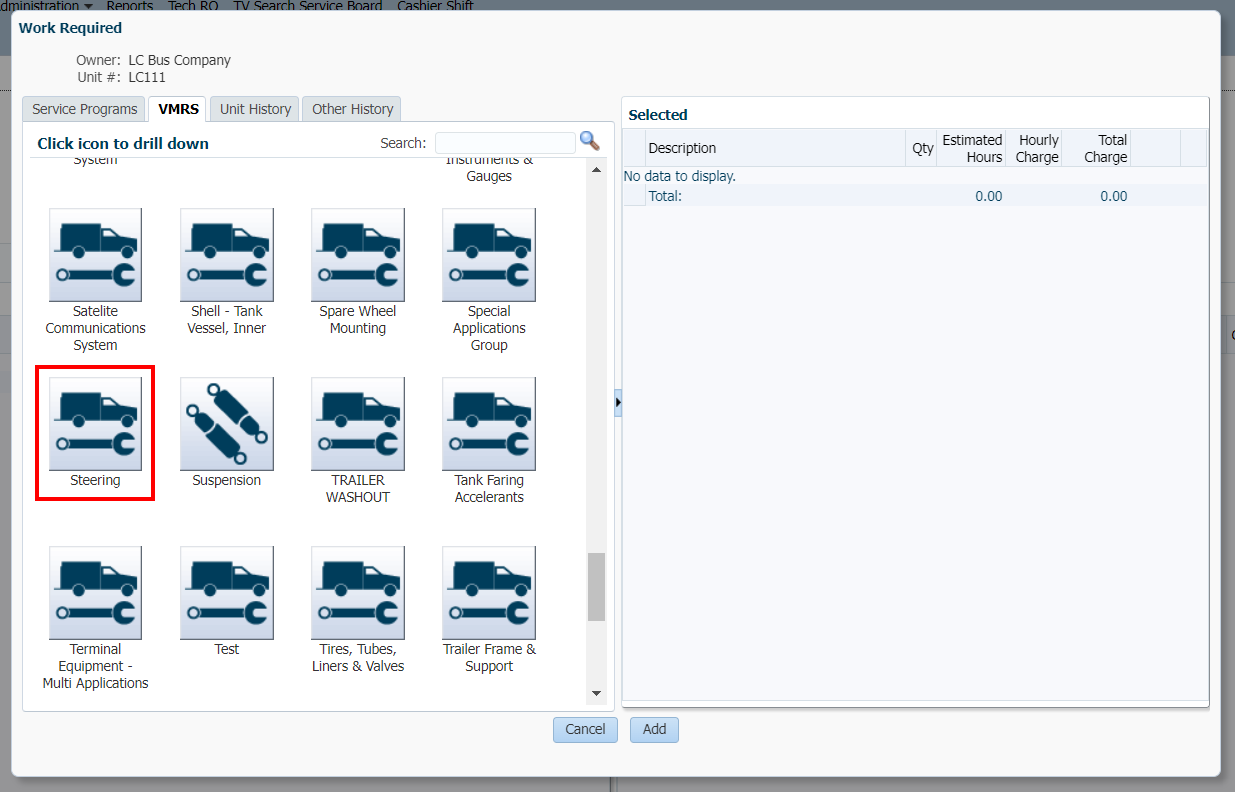Select Terminal Equipment - Multi Applications icon
Screen dimensions: 1235x792
[96, 593]
